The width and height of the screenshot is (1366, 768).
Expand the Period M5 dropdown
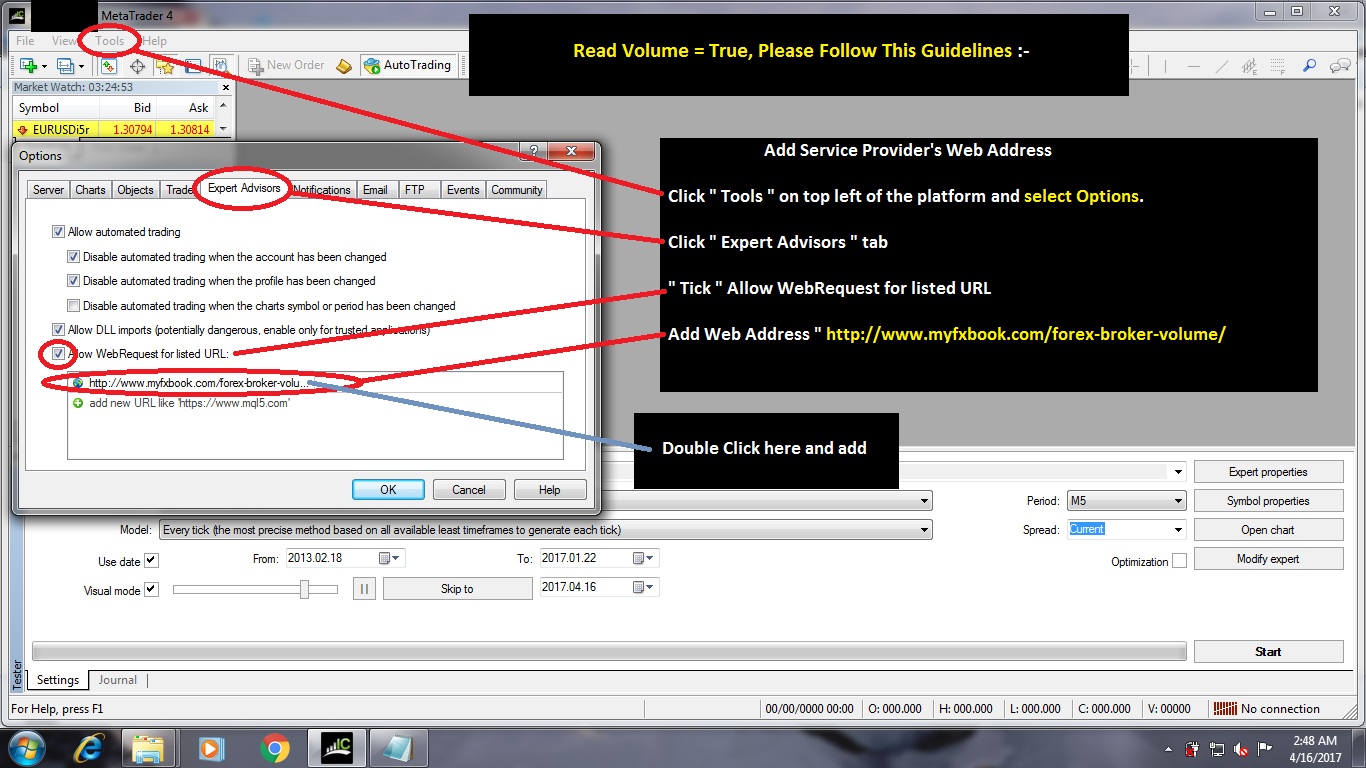[x=1178, y=501]
